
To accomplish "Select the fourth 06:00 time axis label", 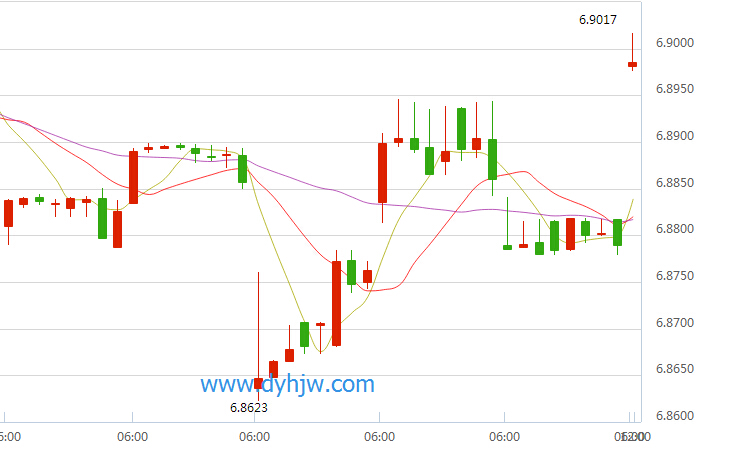I will 504,437.
